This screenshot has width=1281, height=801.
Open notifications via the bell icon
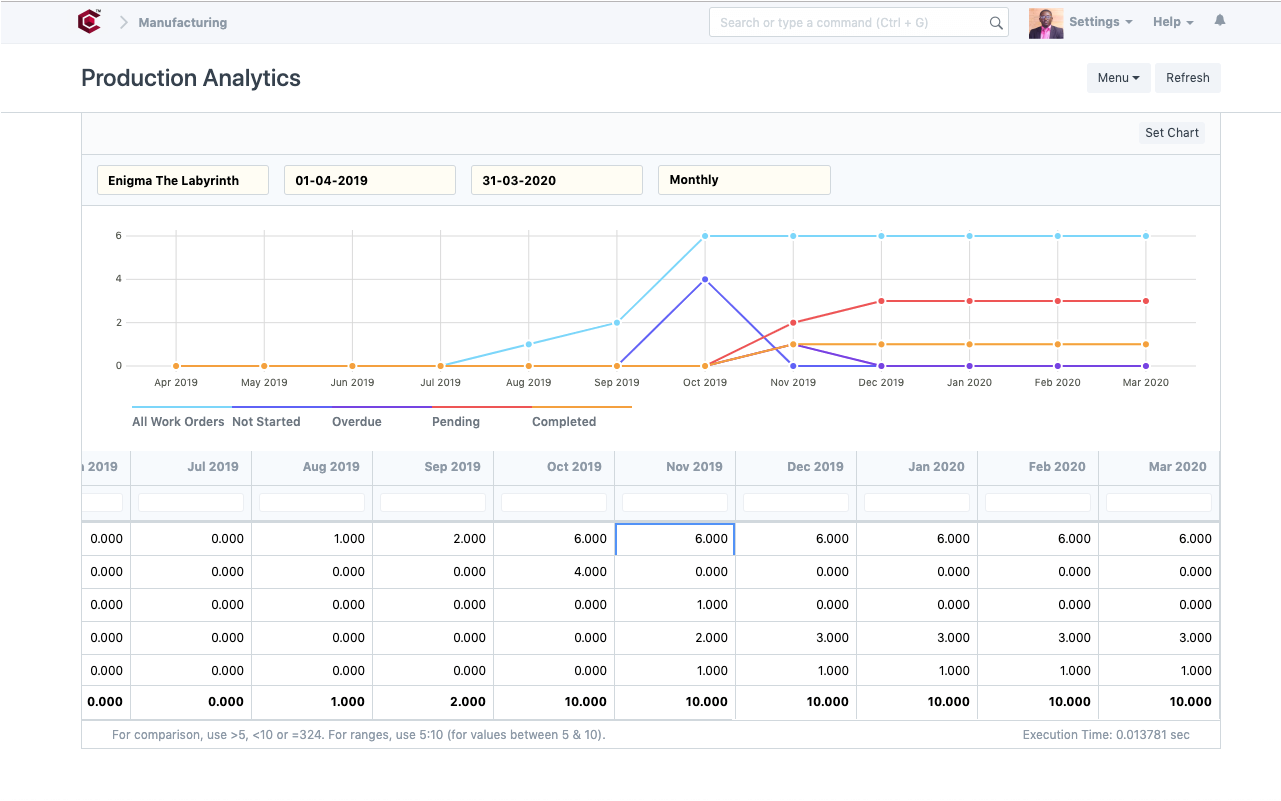point(1219,21)
